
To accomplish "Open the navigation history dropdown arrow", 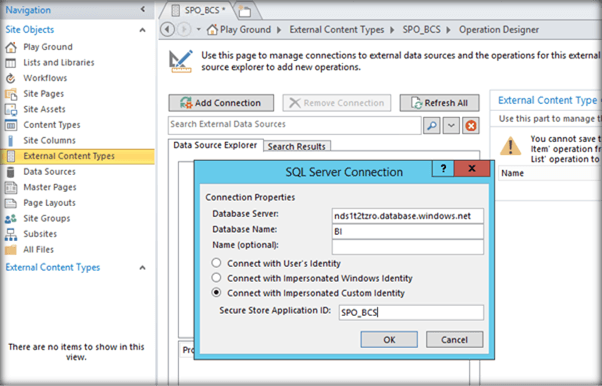I will (198, 30).
